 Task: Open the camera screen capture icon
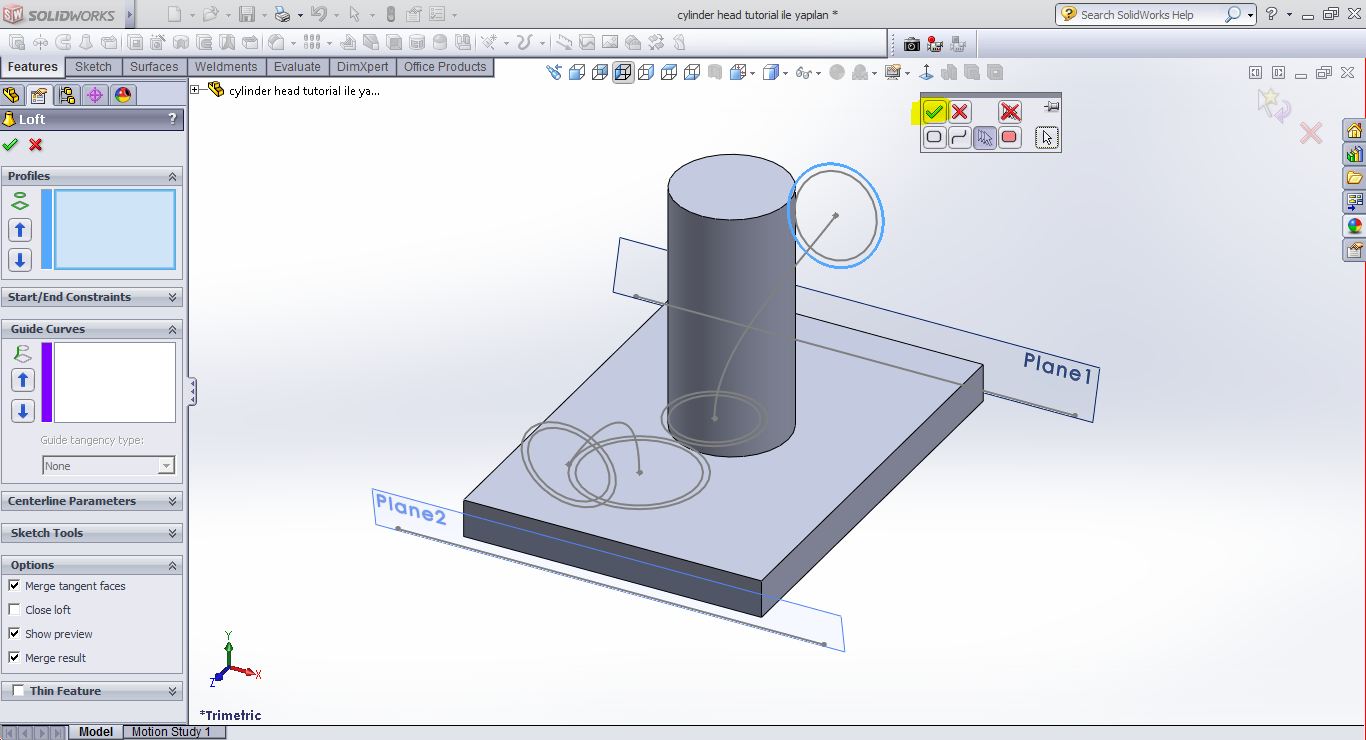coord(911,44)
